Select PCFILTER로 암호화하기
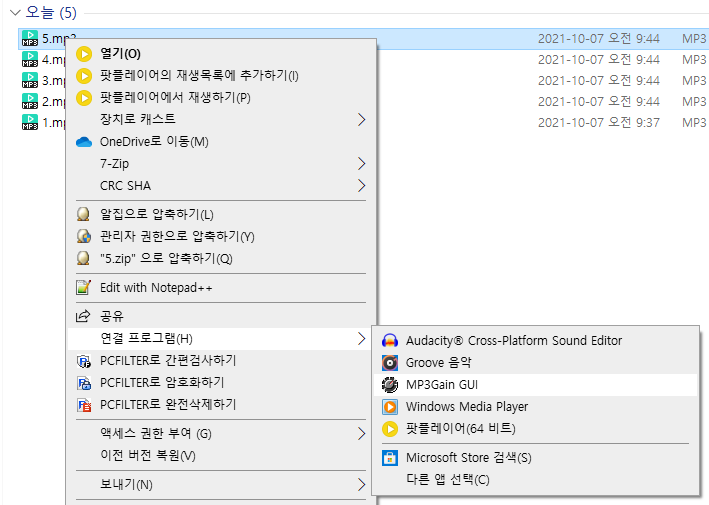The width and height of the screenshot is (709, 505). [x=222, y=382]
